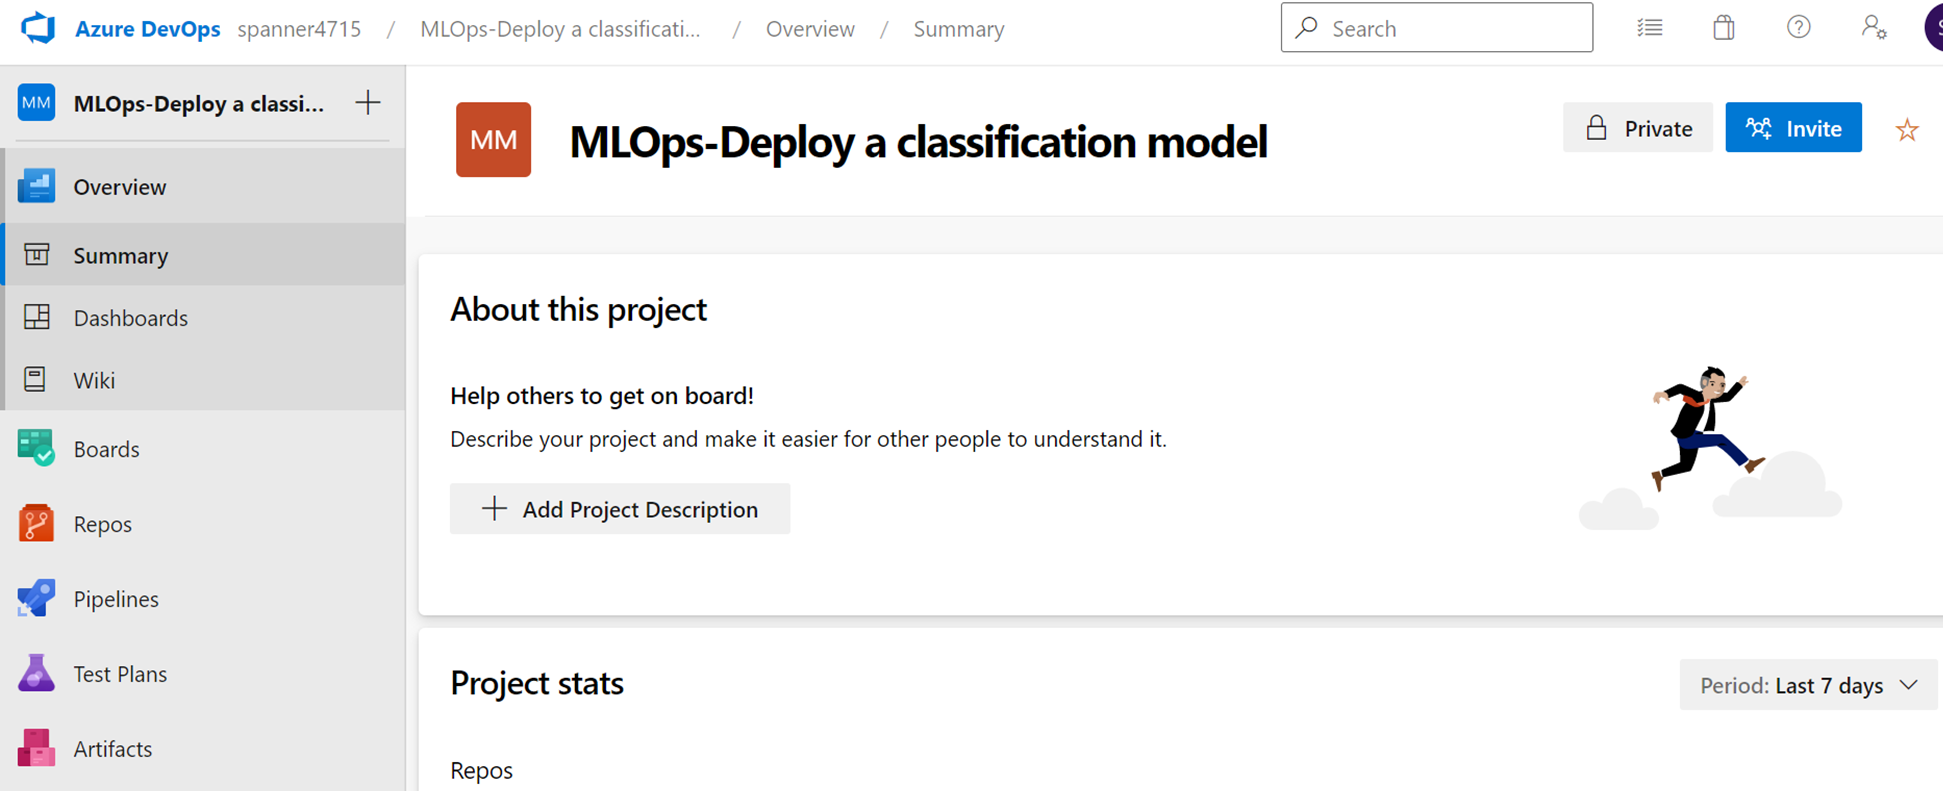Click the Repos hub icon
This screenshot has width=1943, height=791.
point(37,523)
